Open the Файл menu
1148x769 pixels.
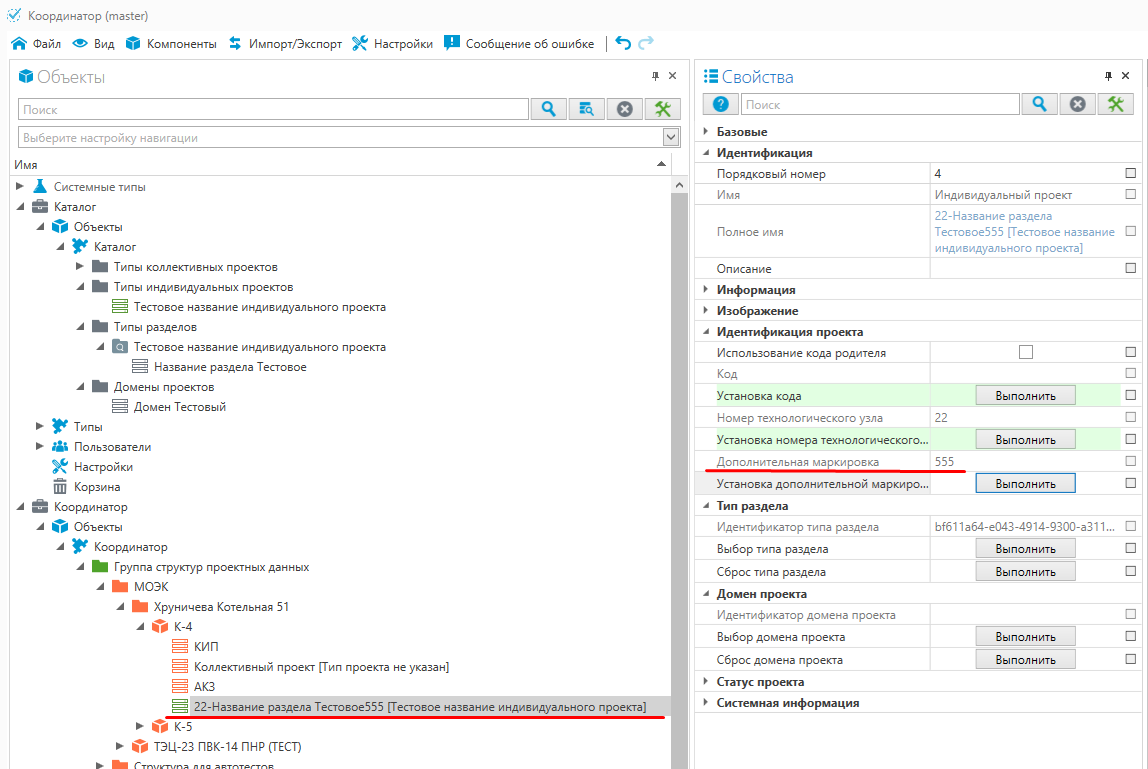36,44
